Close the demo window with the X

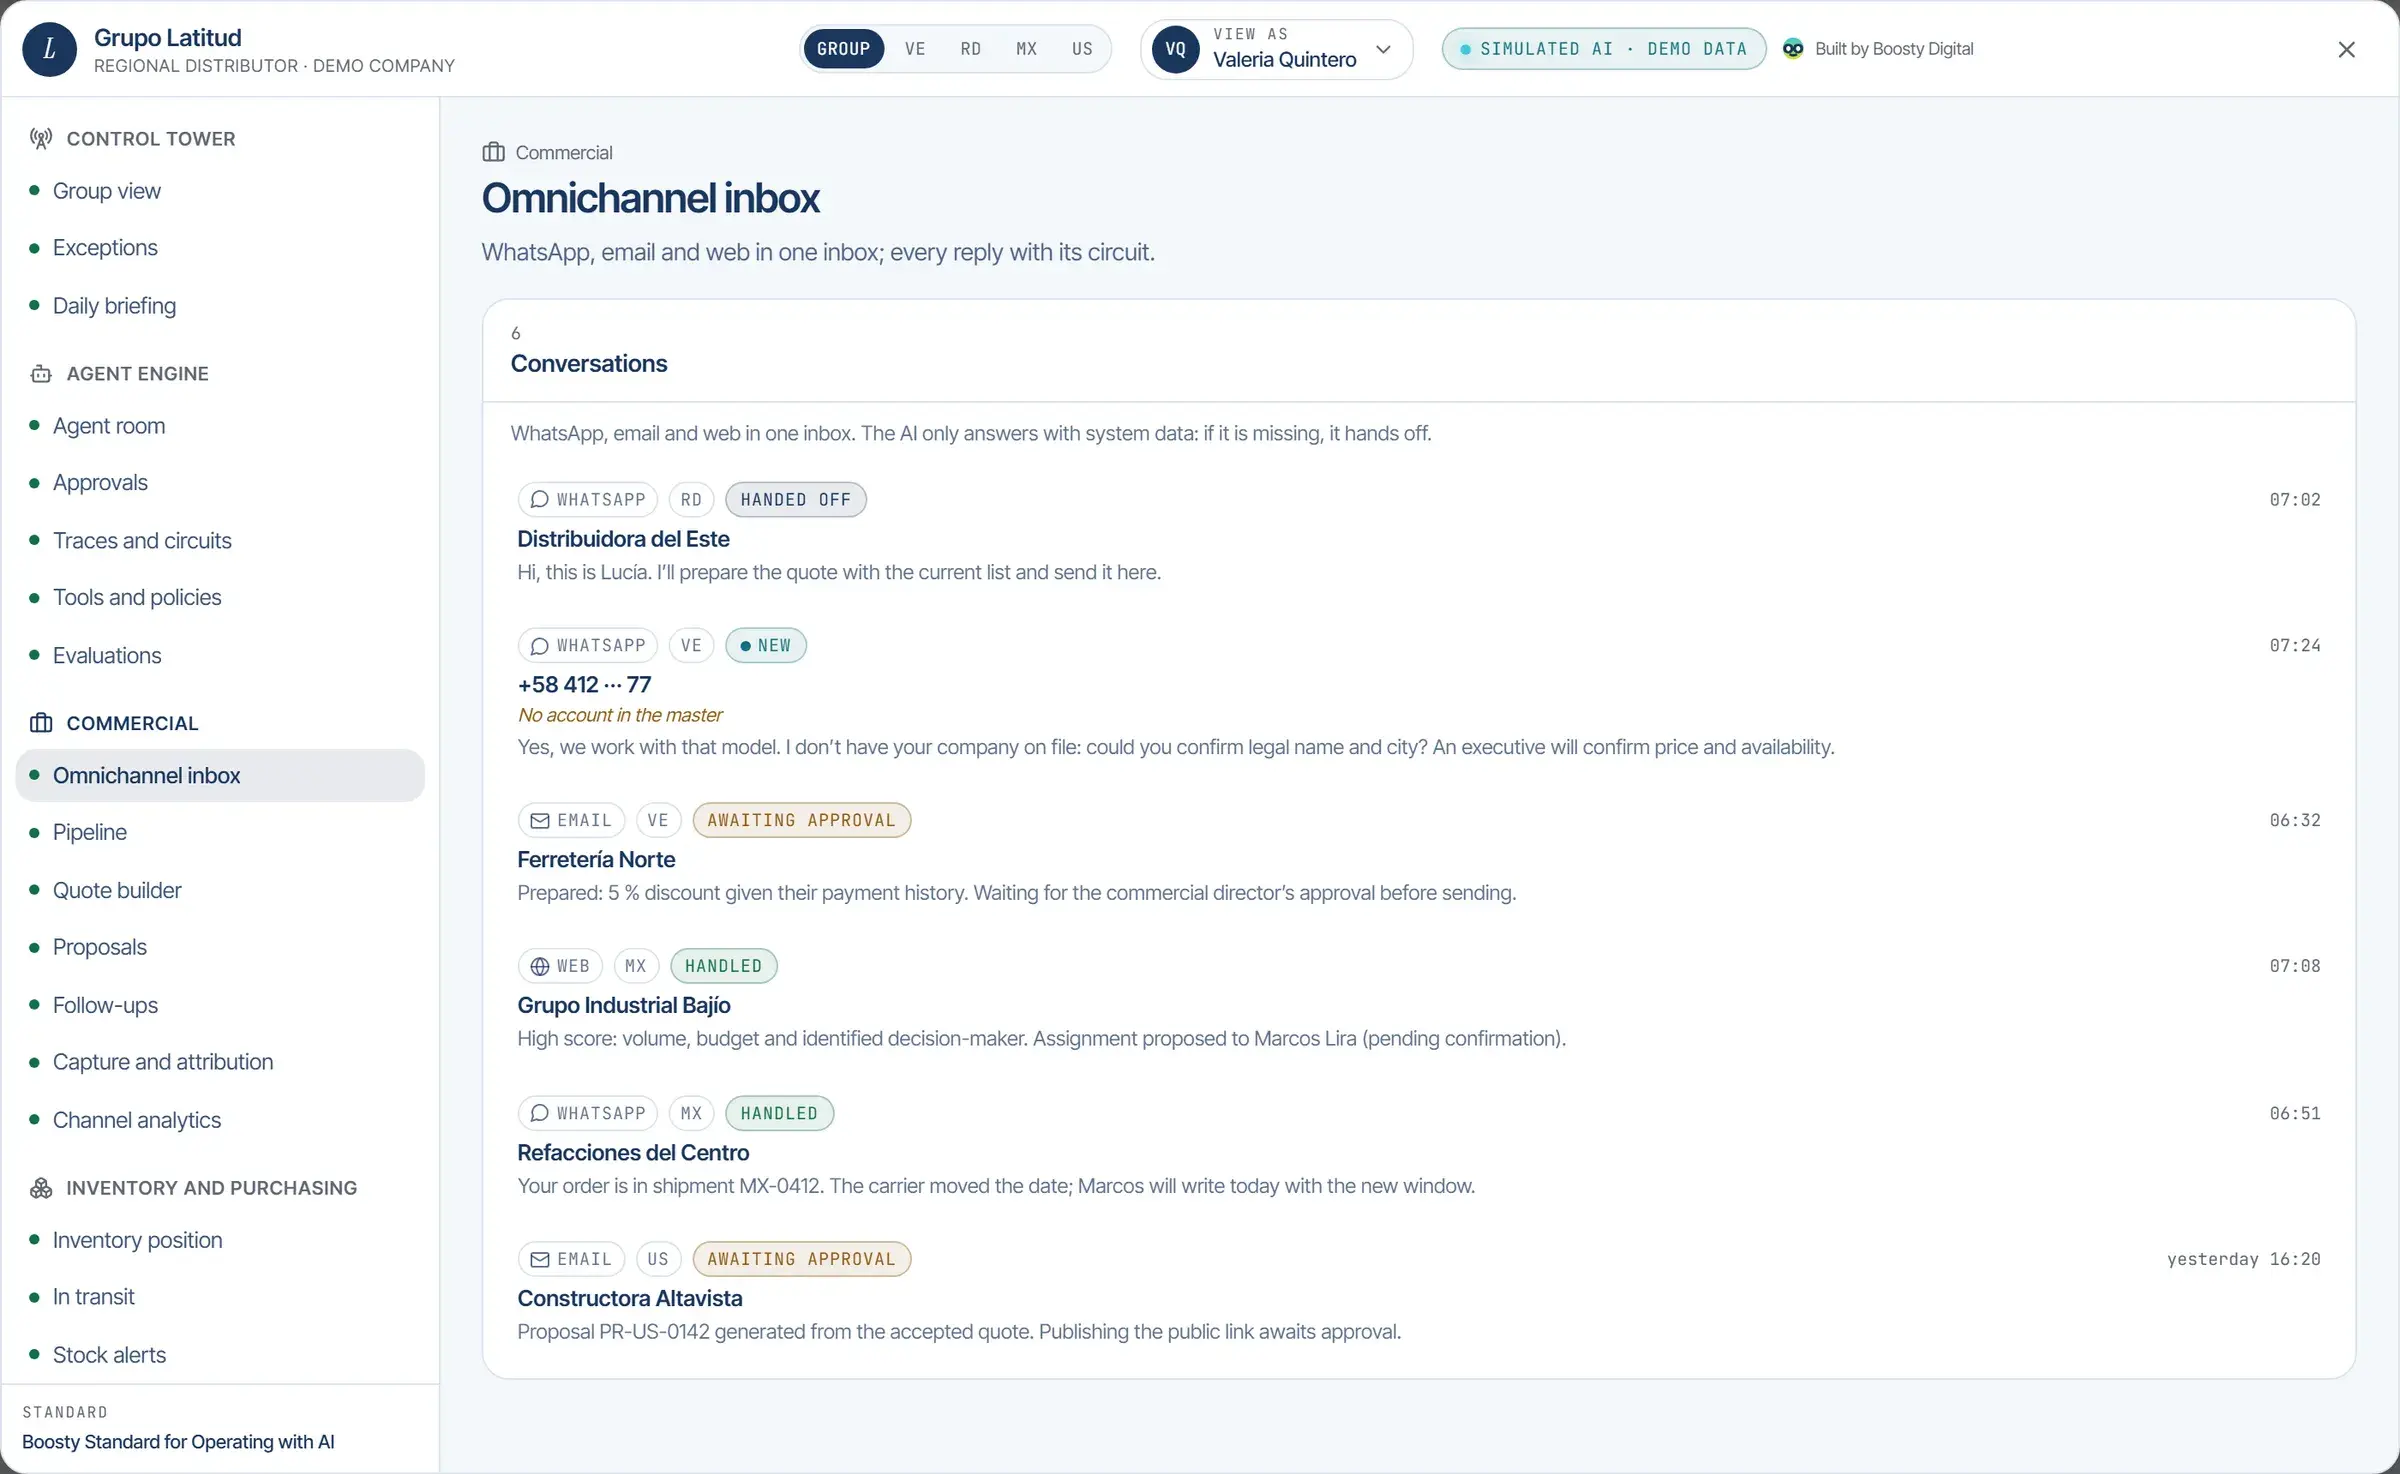[x=2347, y=49]
